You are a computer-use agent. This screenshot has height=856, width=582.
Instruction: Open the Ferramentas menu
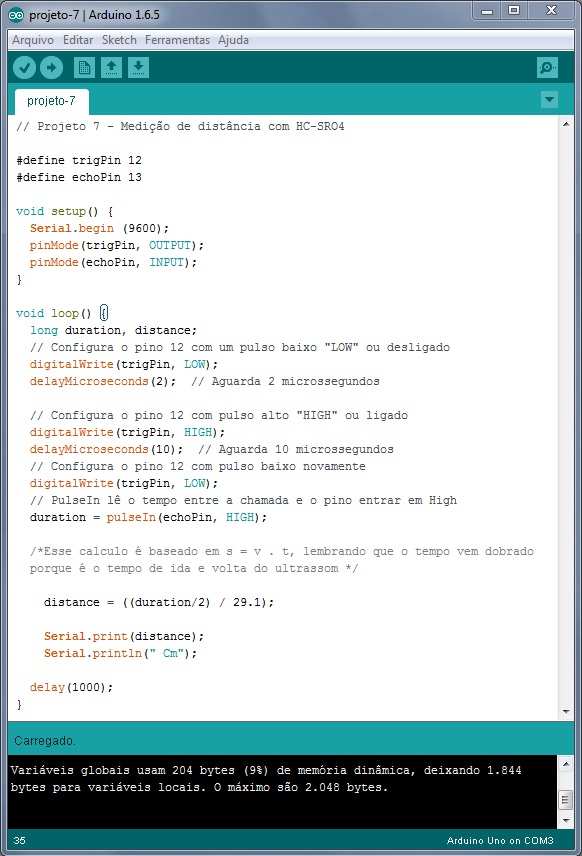[x=177, y=40]
